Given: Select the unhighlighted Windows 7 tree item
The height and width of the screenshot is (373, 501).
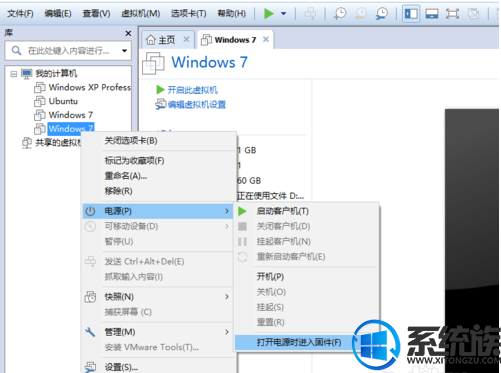Looking at the screenshot, I should click(71, 115).
